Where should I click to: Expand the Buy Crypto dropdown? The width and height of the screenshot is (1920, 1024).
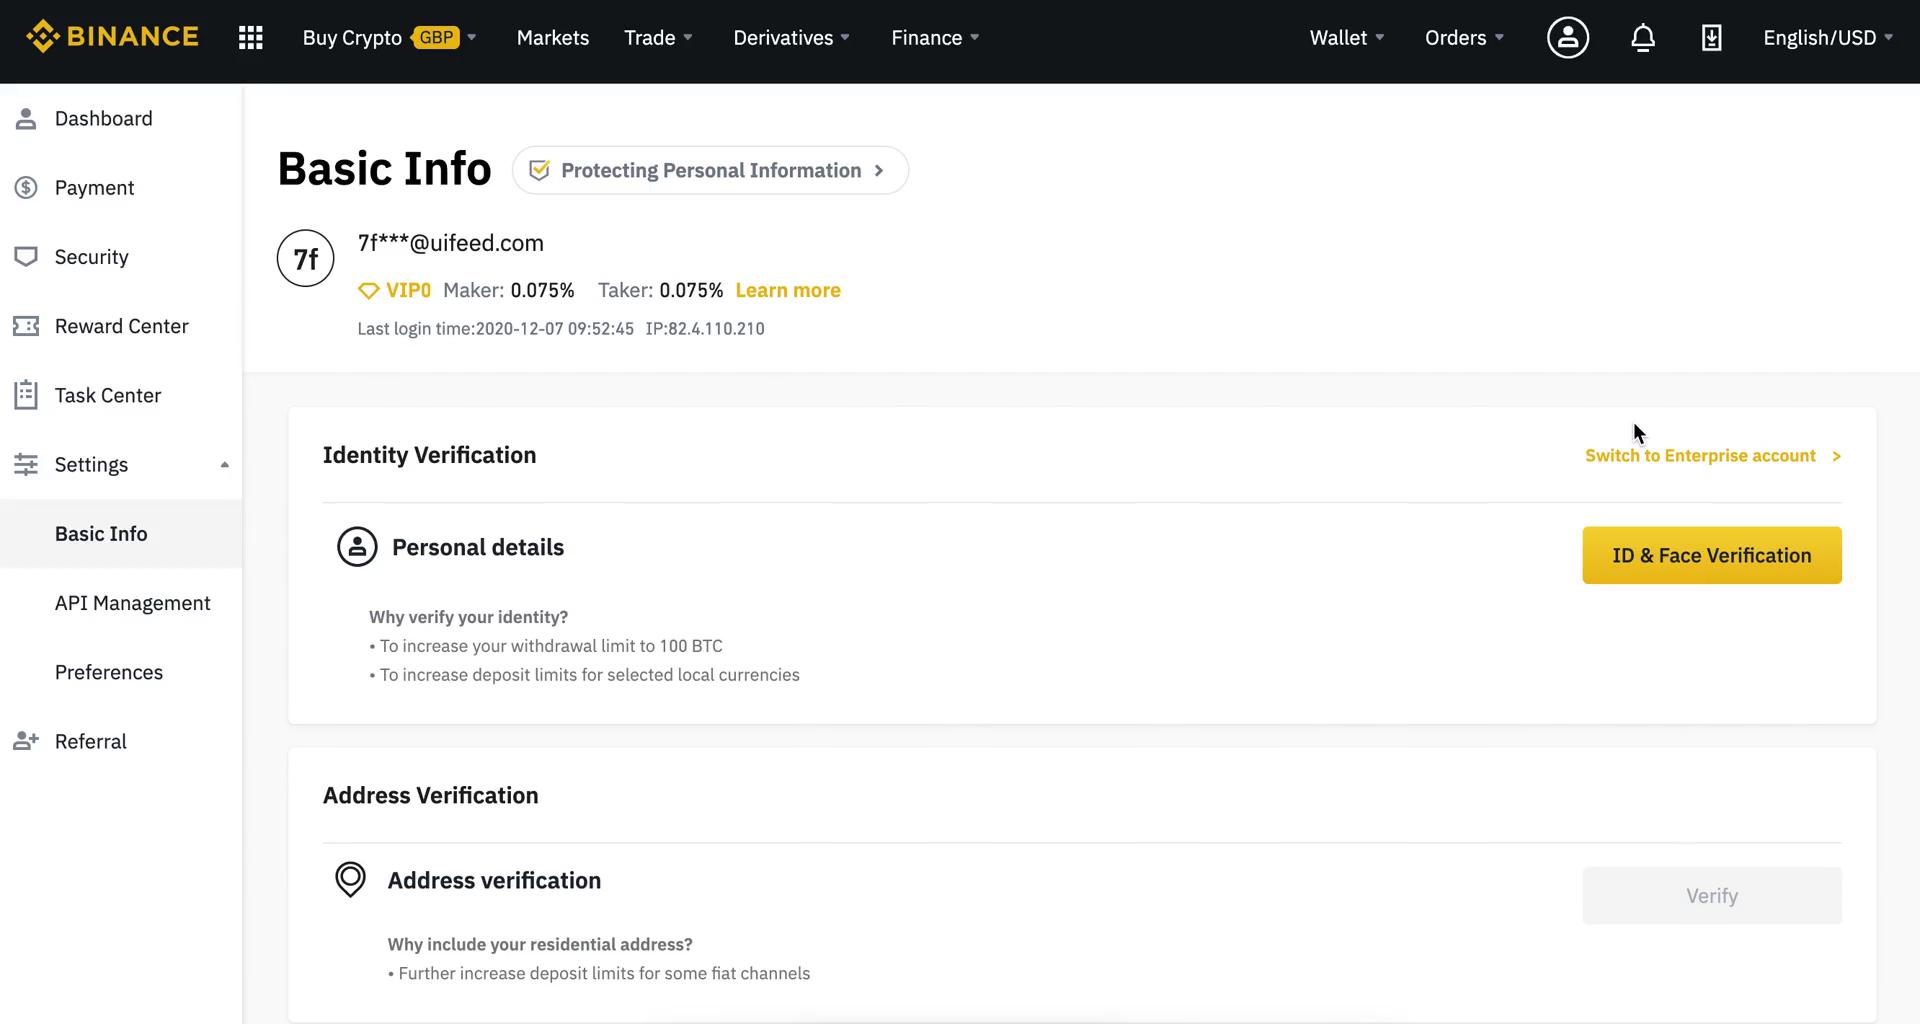[x=389, y=38]
